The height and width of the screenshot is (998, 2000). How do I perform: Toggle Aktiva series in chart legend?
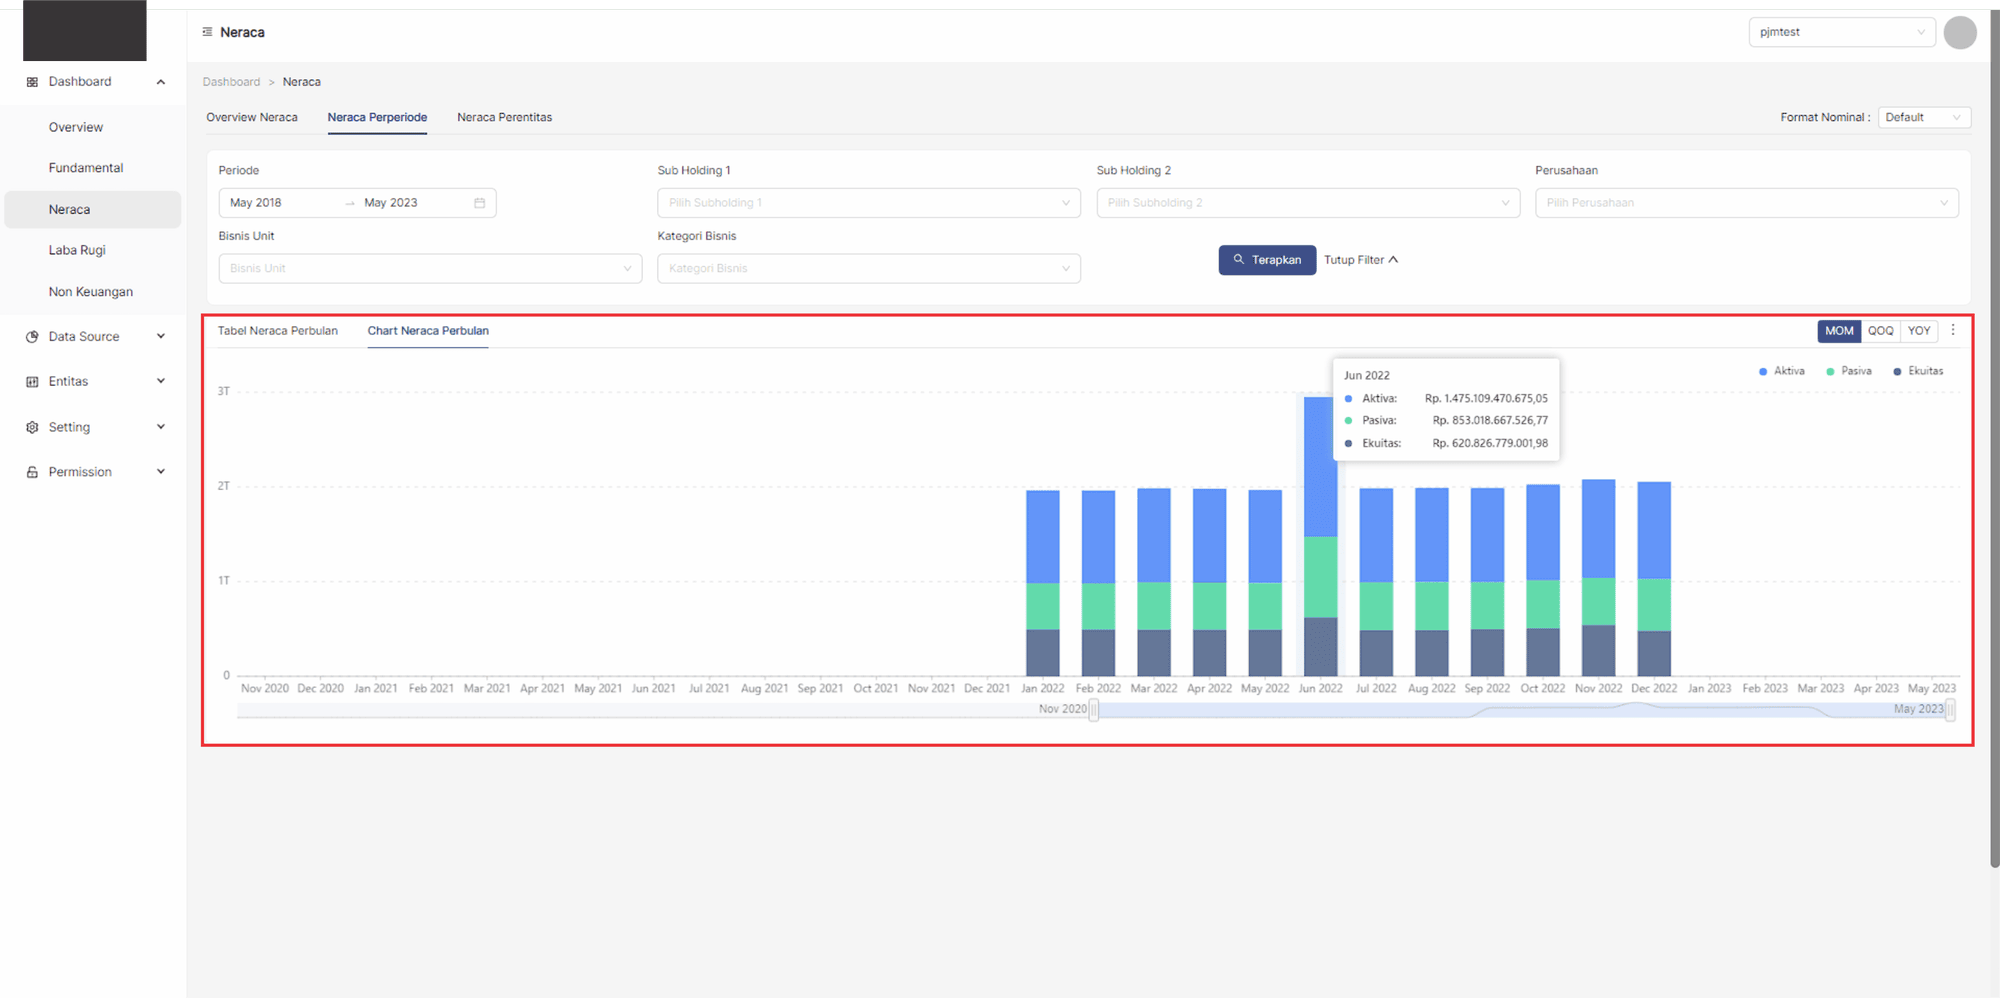click(x=1782, y=371)
